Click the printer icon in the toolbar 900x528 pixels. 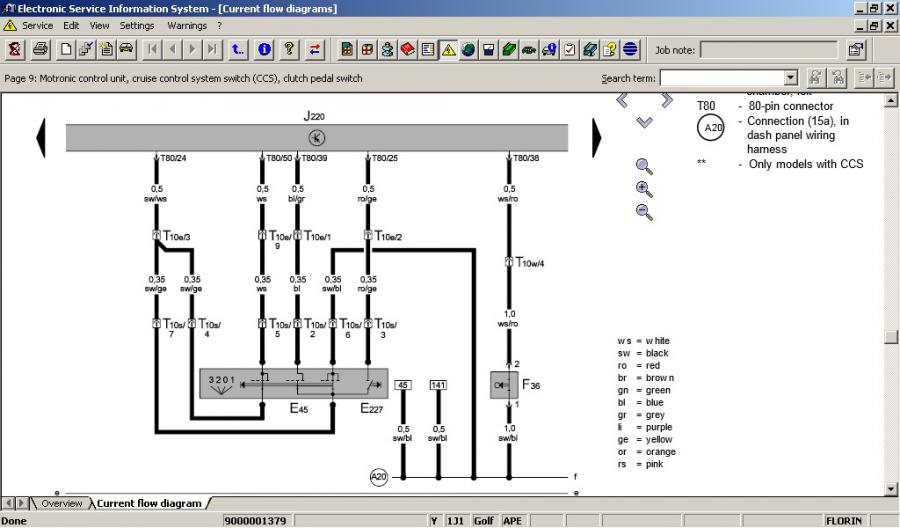click(40, 49)
